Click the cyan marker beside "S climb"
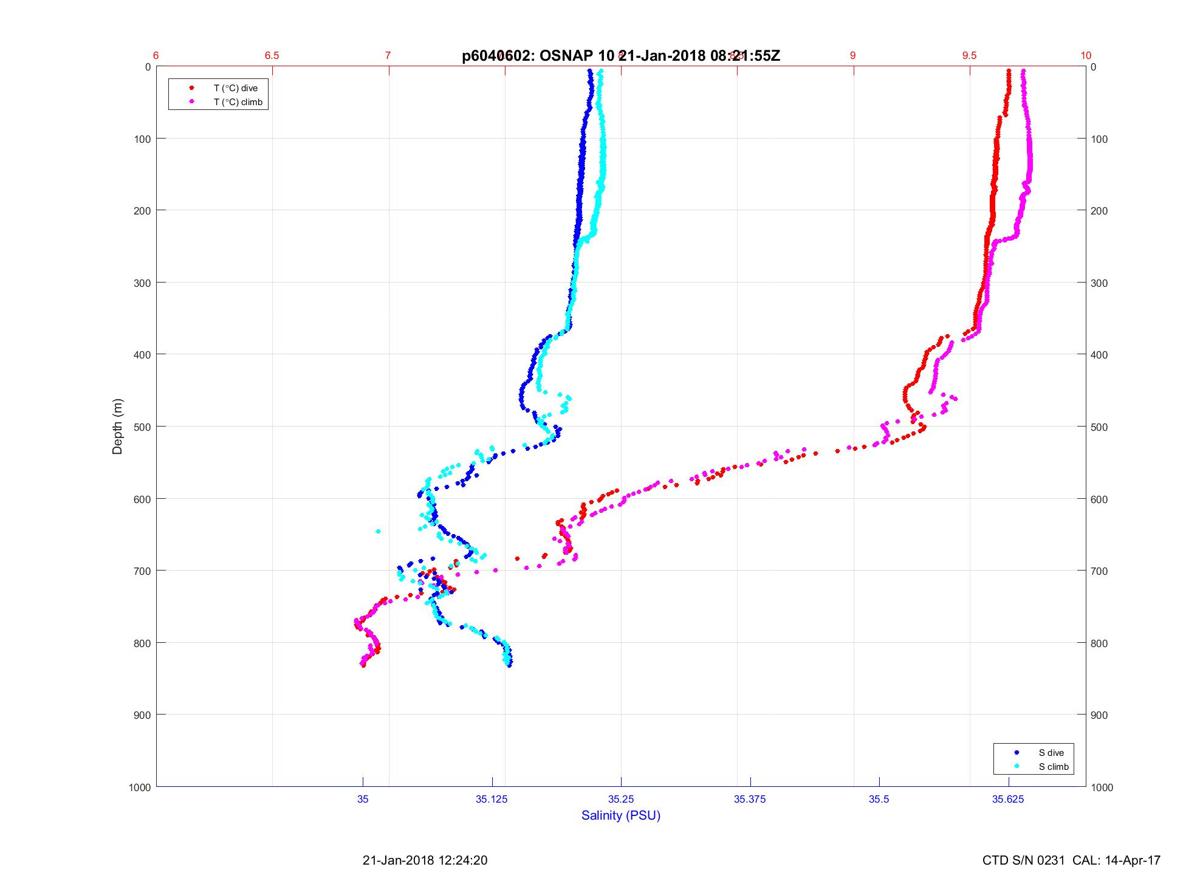 (1015, 766)
